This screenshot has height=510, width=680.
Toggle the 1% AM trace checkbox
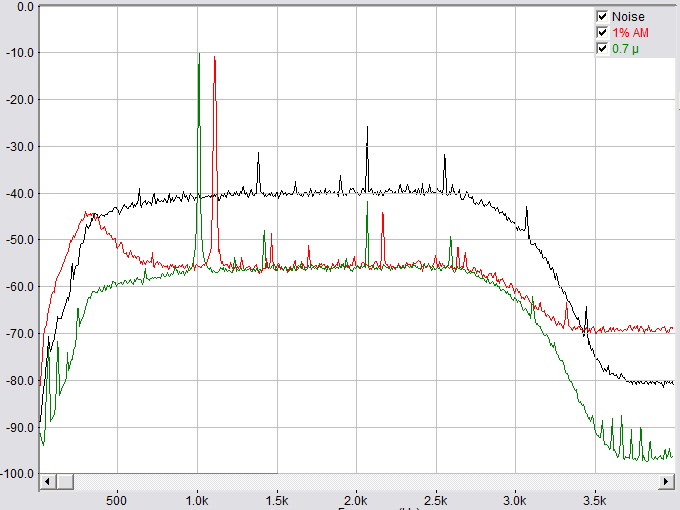(602, 32)
